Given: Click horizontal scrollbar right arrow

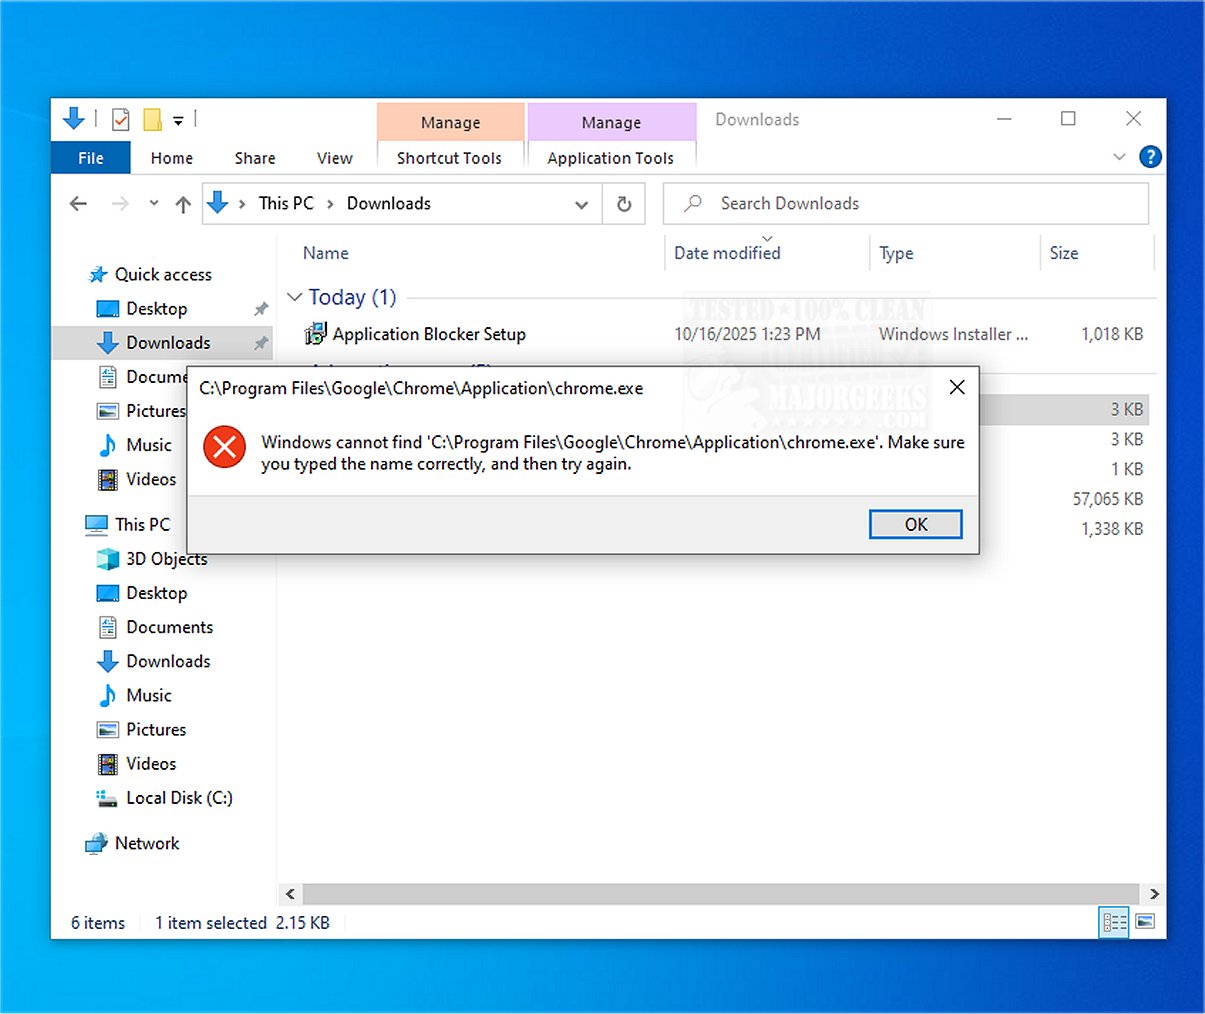Looking at the screenshot, I should pos(1154,894).
